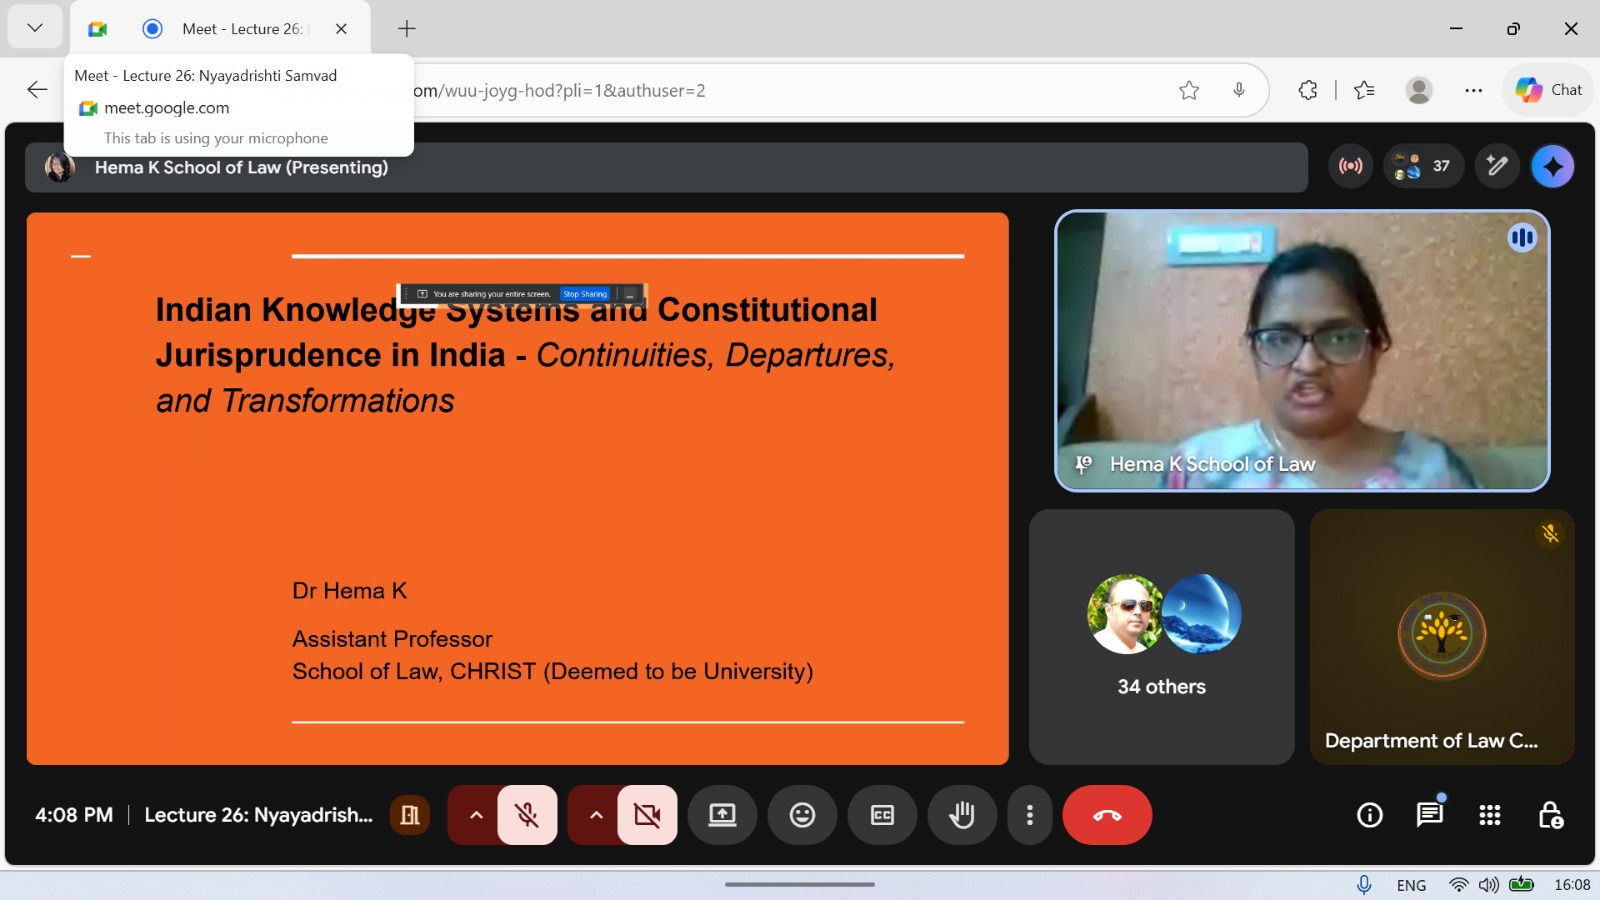This screenshot has width=1600, height=900.
Task: Click Stop Sharing in the shared slide
Action: (x=585, y=294)
